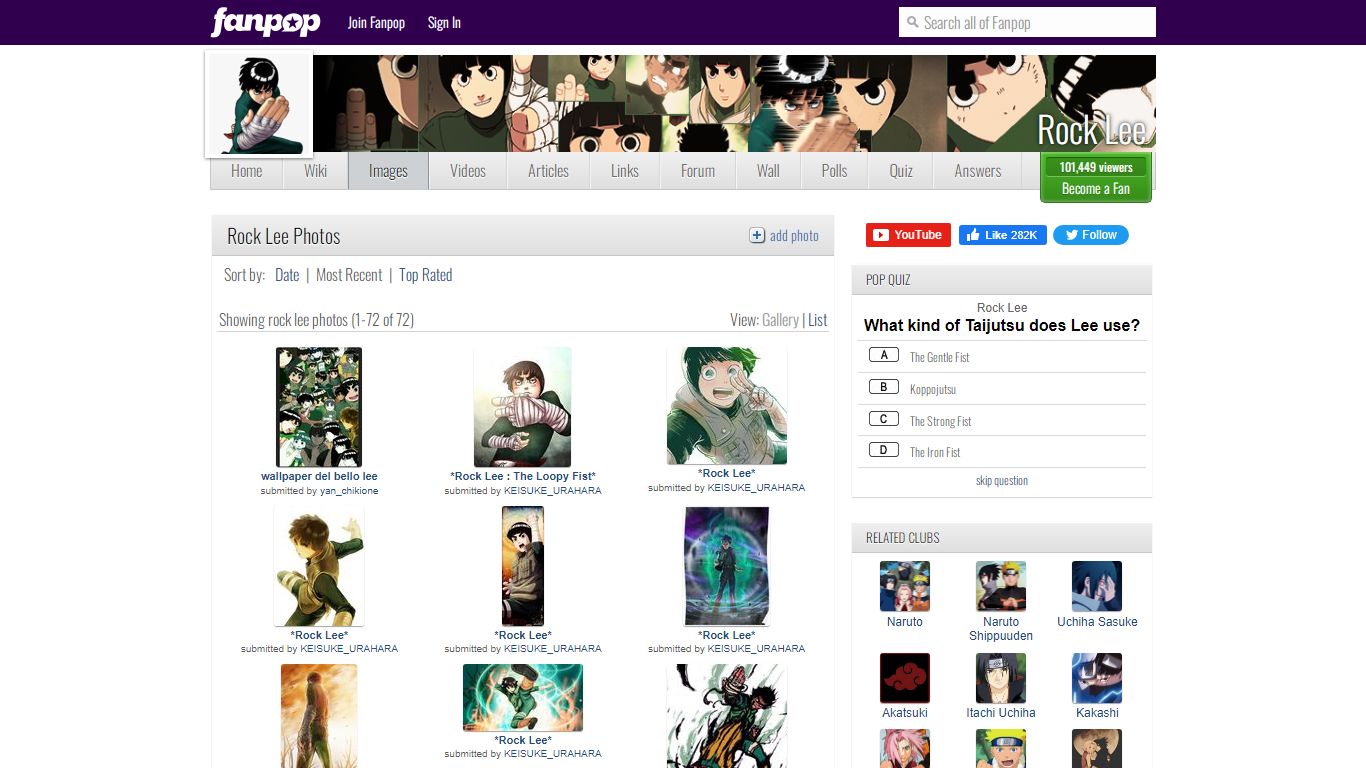The image size is (1366, 768).
Task: Sort photos by Top Rated
Action: click(x=426, y=275)
